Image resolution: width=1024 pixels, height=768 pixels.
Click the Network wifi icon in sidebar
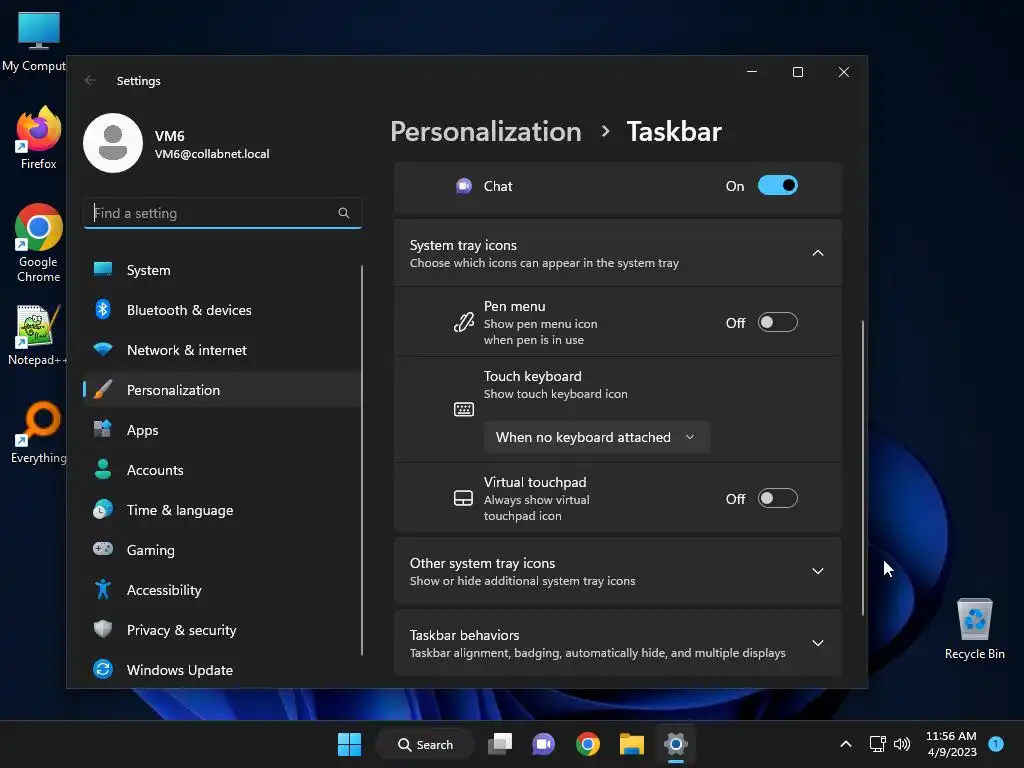103,349
